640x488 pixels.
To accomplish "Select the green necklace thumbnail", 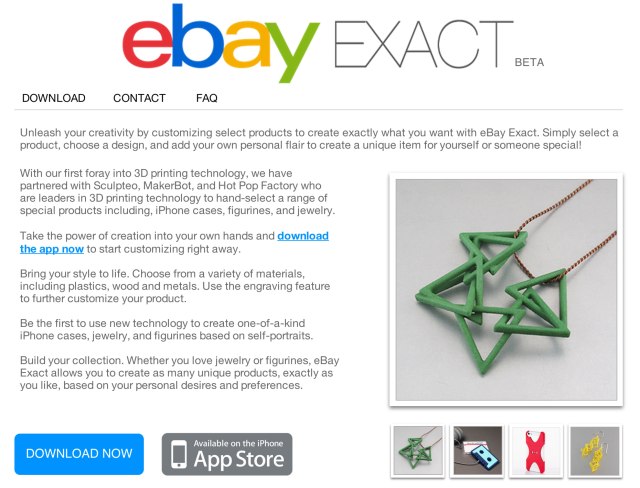I will click(418, 451).
